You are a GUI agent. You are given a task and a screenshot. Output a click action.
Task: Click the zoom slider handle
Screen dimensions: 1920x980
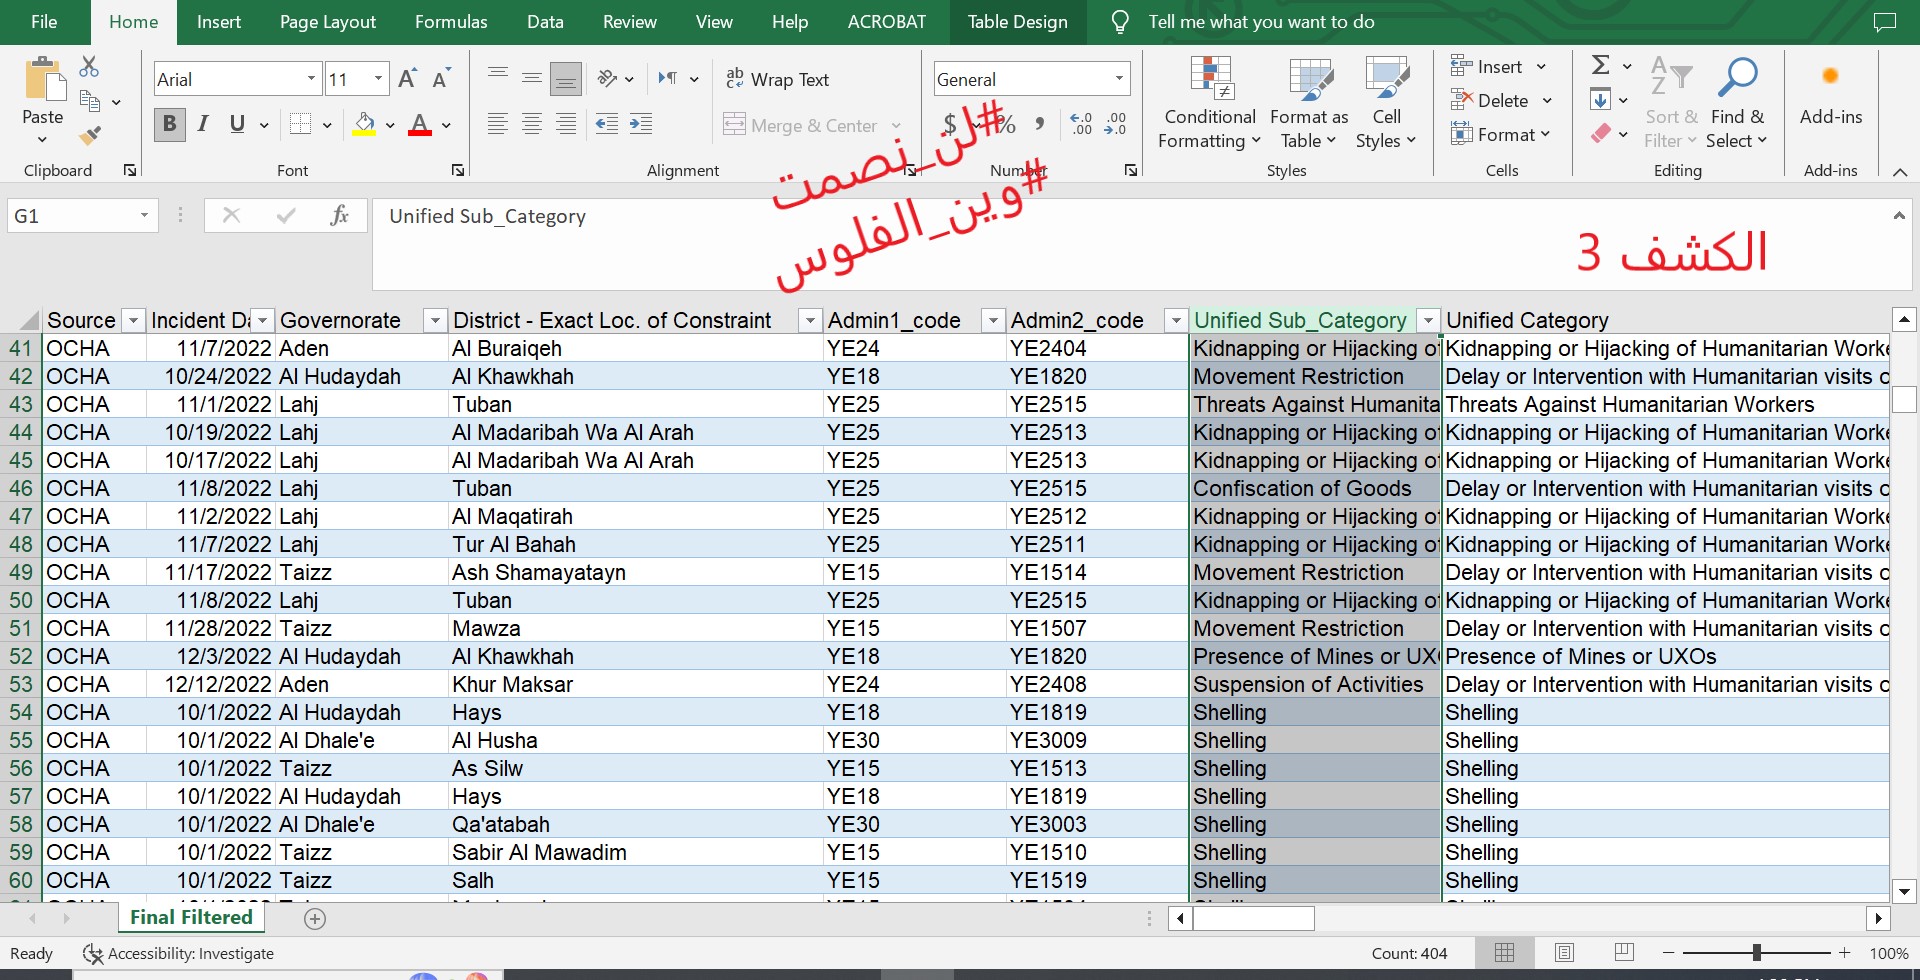[1756, 953]
